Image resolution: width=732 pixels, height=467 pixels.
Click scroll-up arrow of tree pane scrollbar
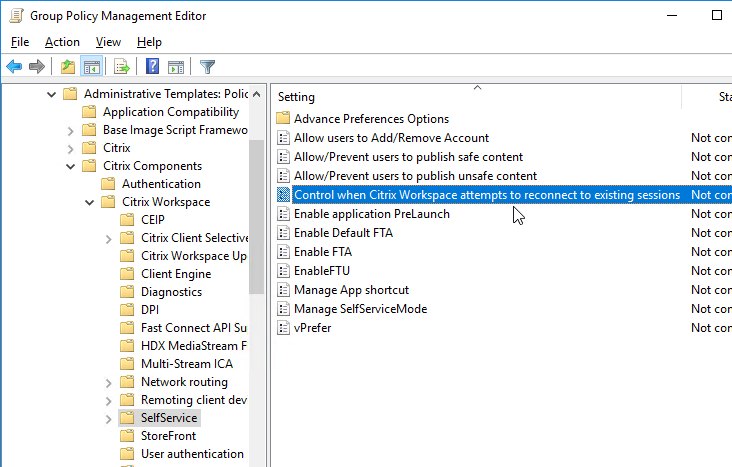[256, 94]
